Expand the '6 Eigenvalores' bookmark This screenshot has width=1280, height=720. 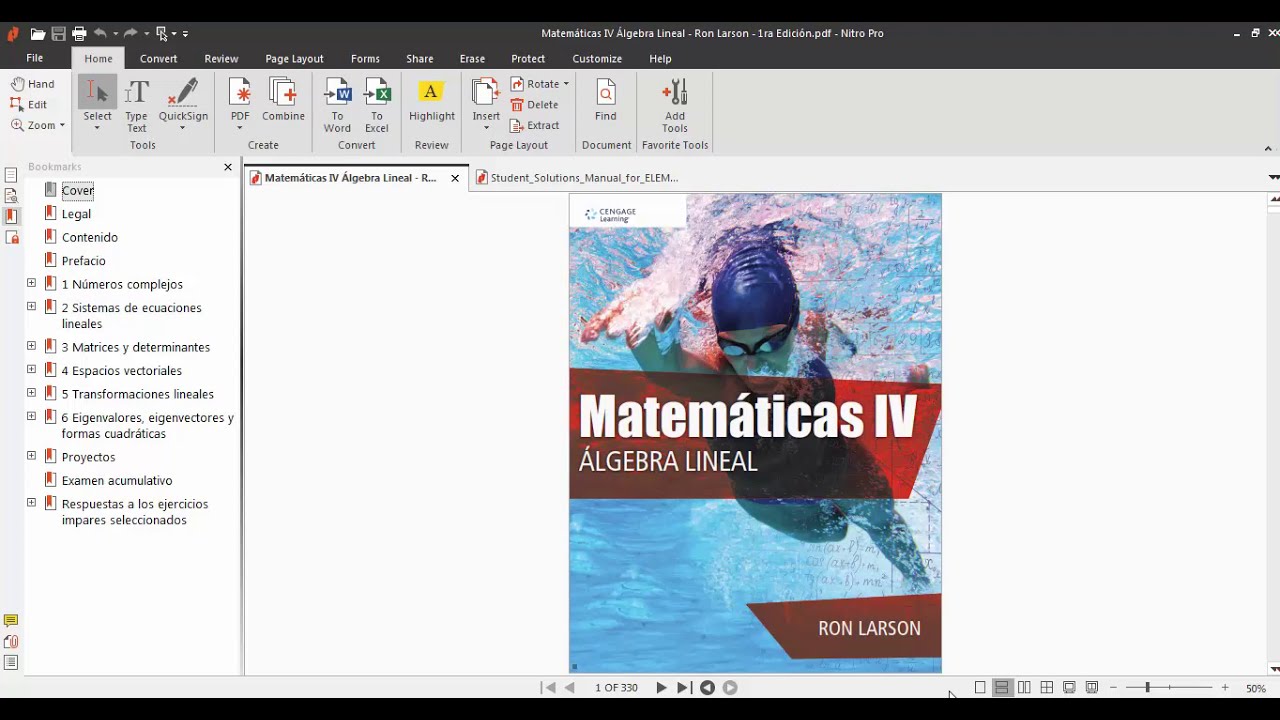pyautogui.click(x=31, y=416)
